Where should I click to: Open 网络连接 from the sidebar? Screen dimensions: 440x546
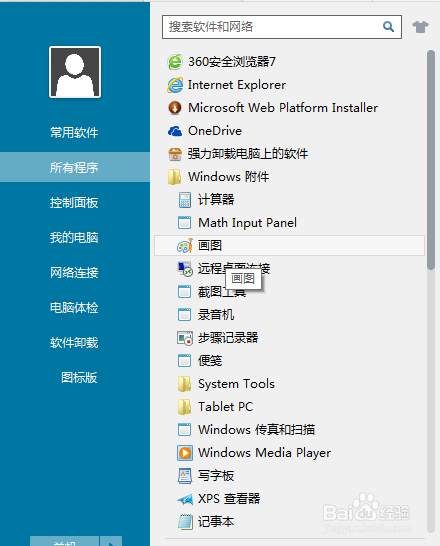tap(74, 273)
